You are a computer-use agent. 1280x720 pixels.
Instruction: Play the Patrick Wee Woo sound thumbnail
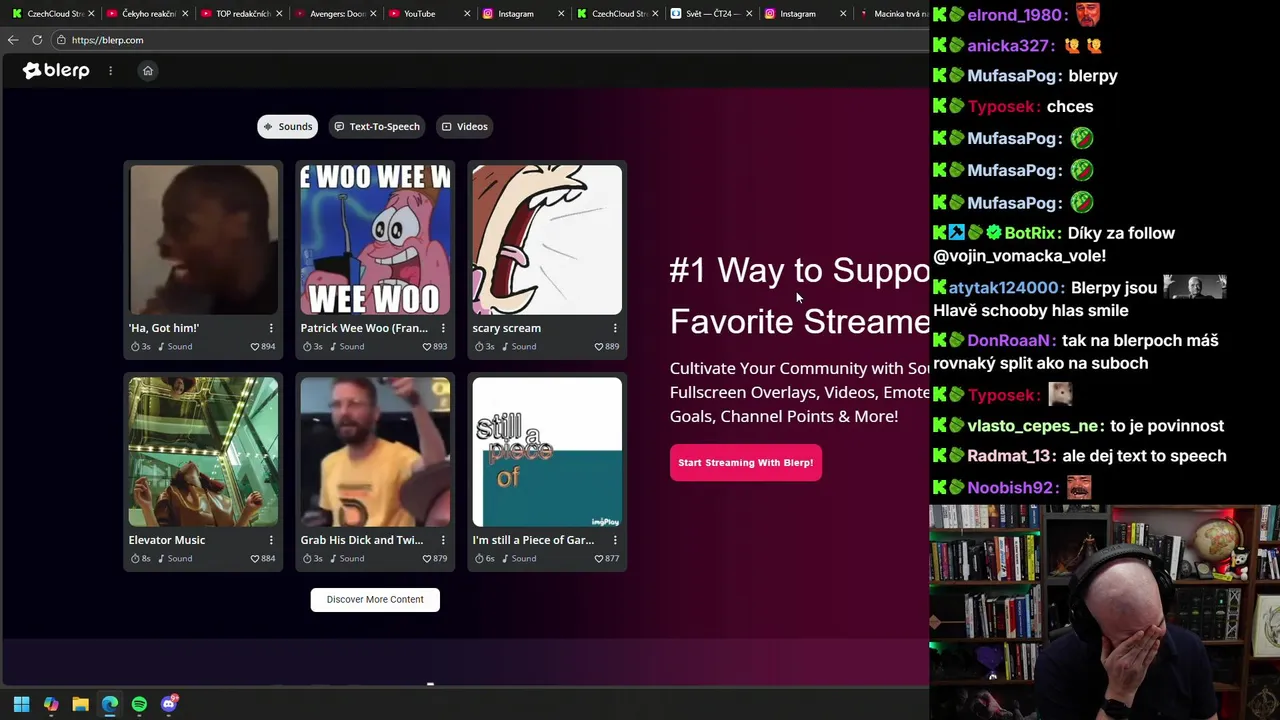375,240
